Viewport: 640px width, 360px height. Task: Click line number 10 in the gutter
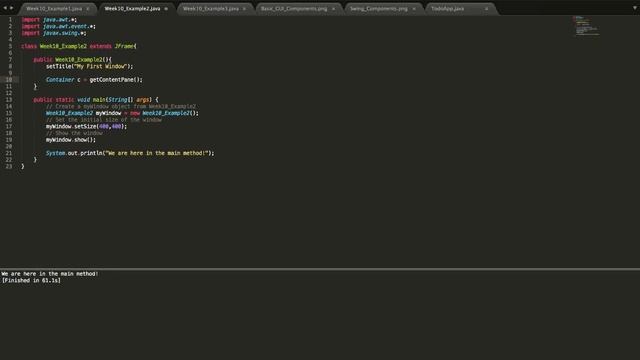tap(9, 80)
